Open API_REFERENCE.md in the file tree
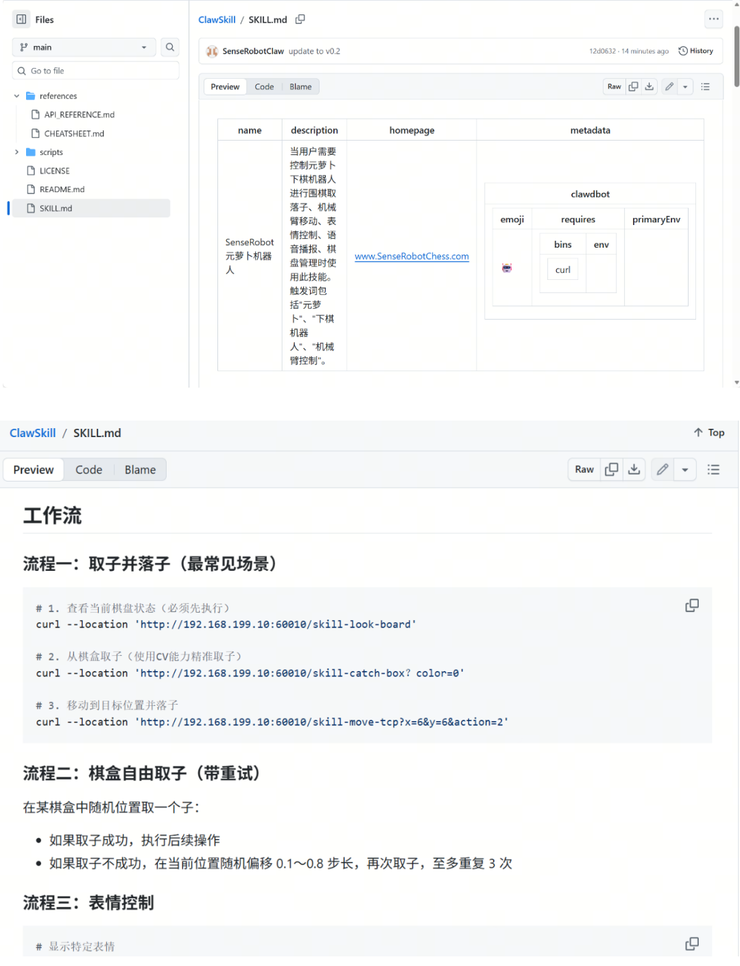 79,115
